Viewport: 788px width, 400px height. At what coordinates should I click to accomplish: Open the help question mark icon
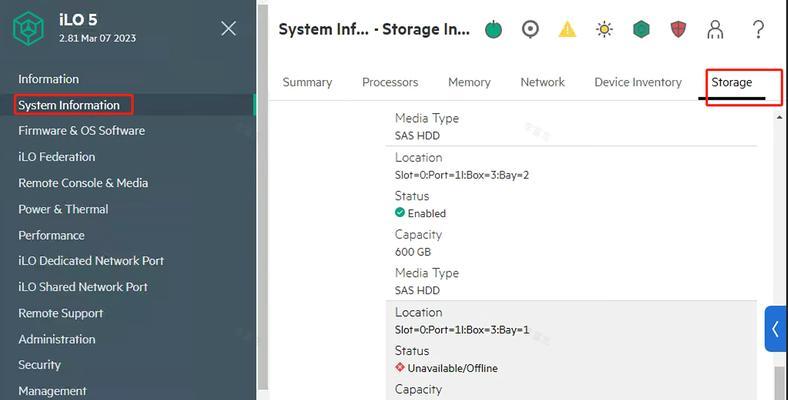point(758,29)
